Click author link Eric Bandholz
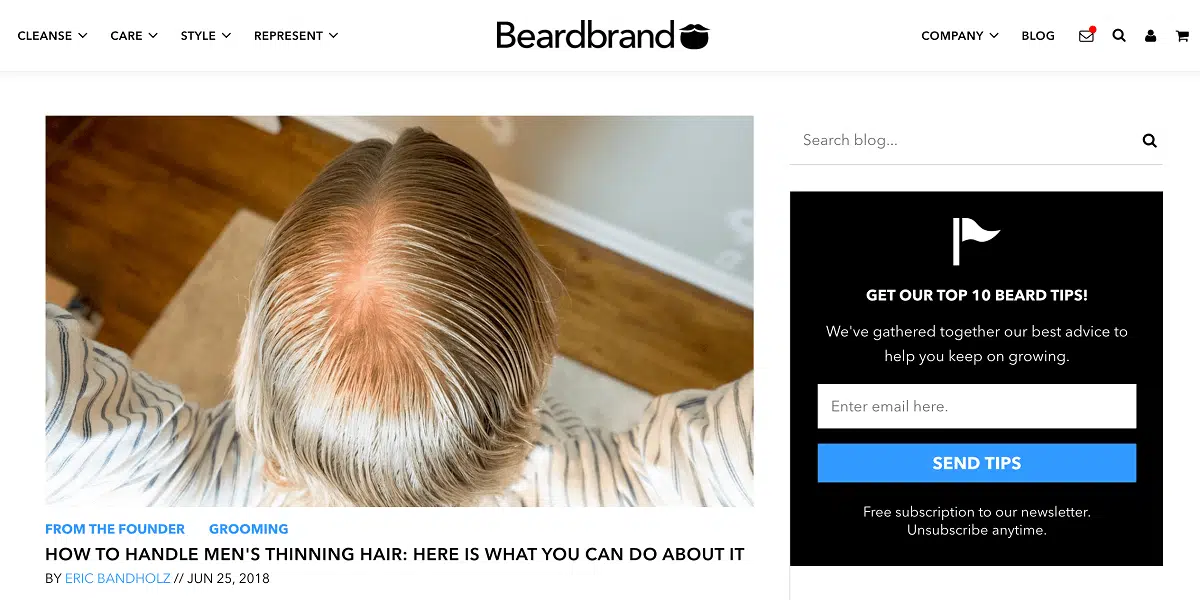 coord(118,578)
